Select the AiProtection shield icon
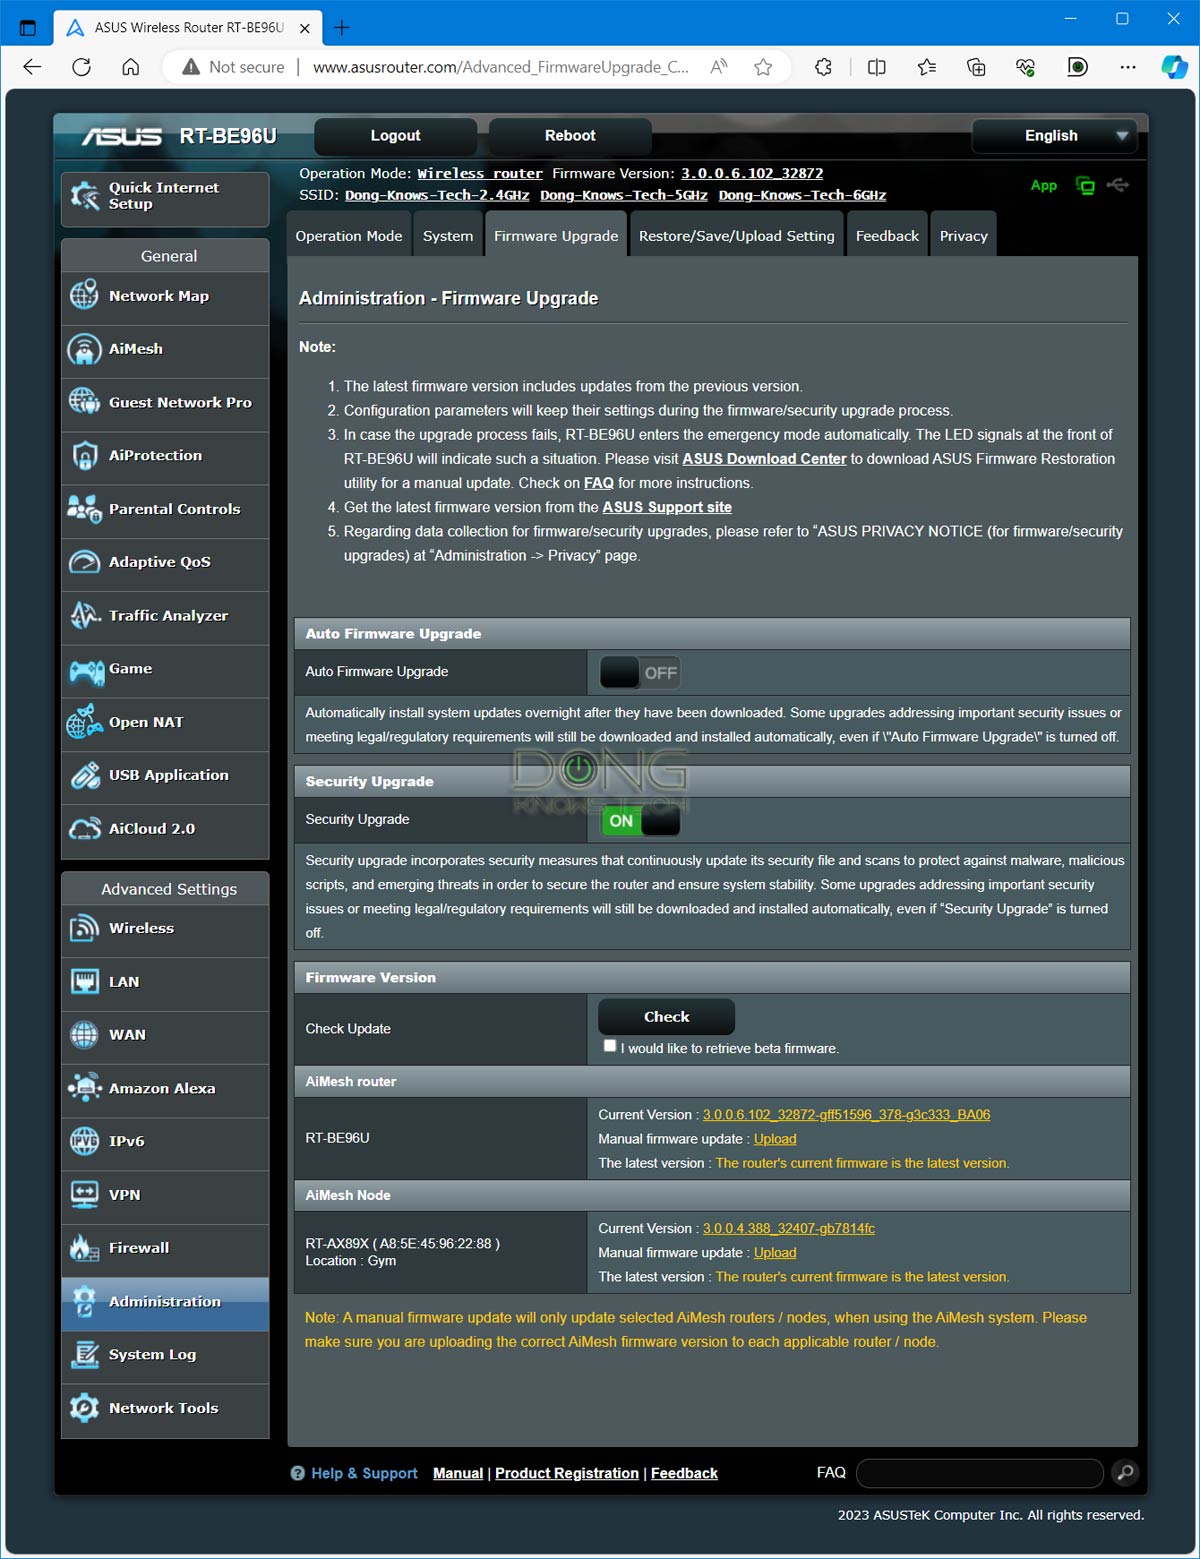The image size is (1200, 1559). (x=84, y=456)
